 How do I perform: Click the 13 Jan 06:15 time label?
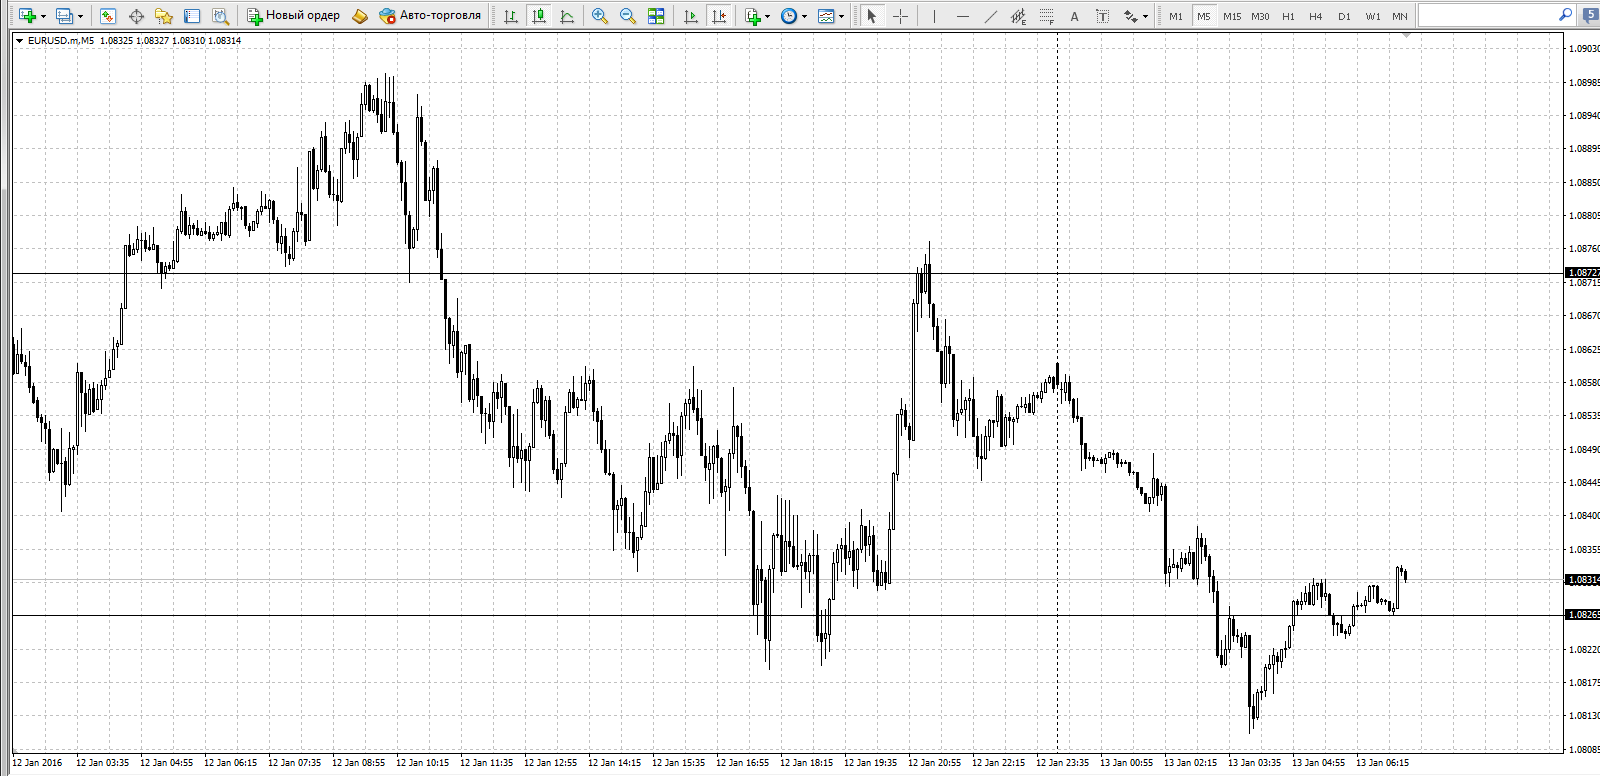click(1382, 763)
